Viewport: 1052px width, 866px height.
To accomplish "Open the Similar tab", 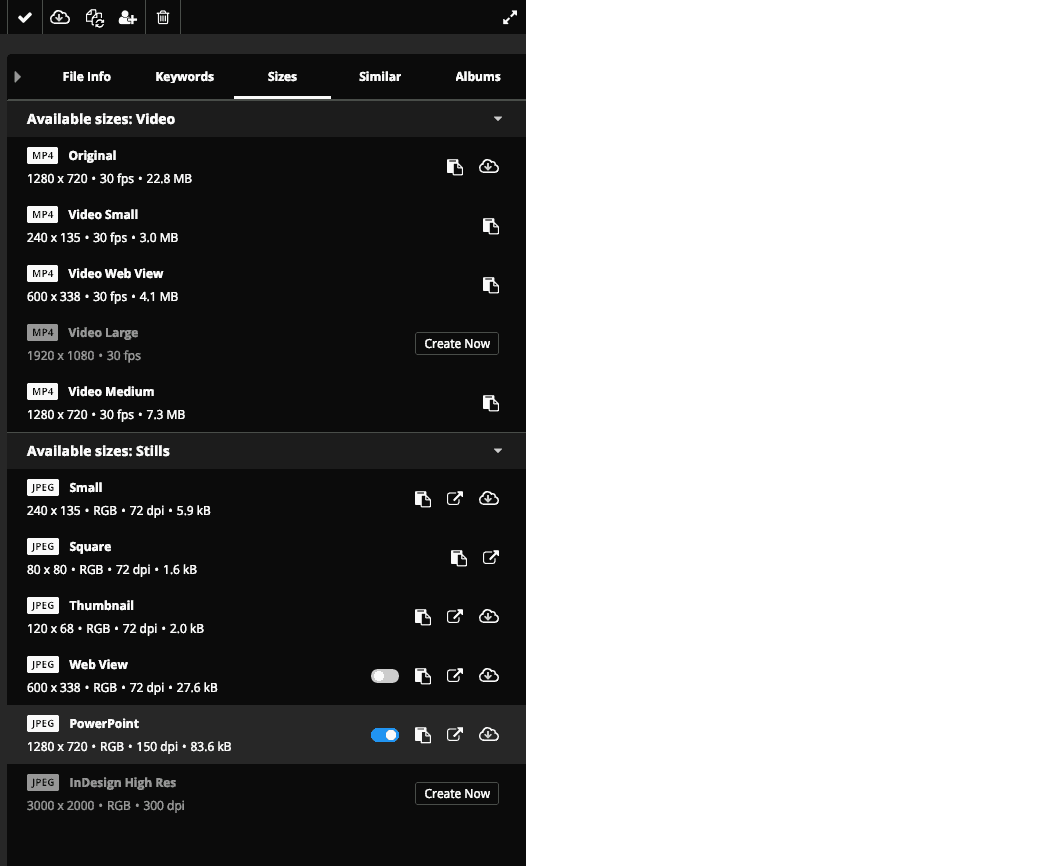I will (x=380, y=76).
